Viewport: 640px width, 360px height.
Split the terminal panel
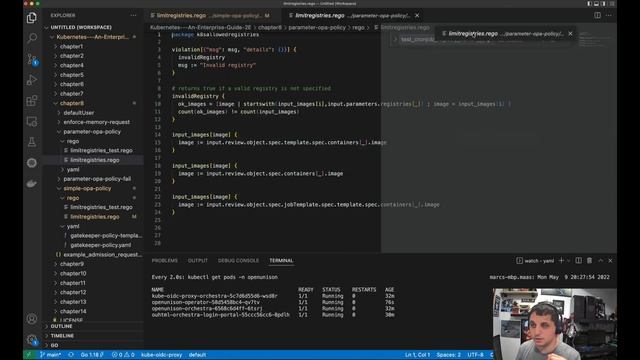578,260
